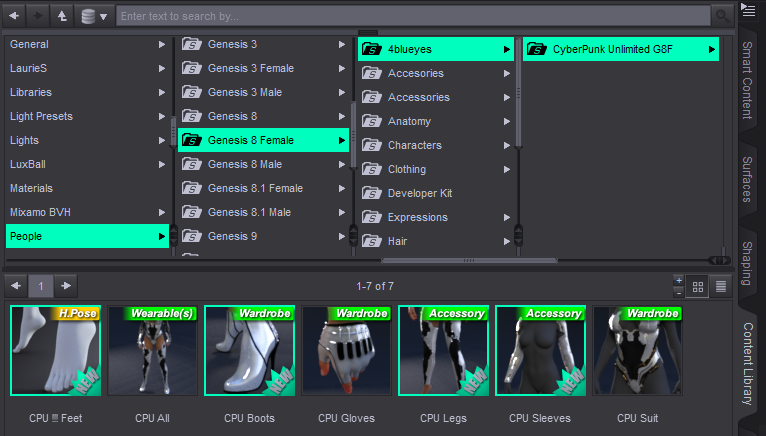Screen dimensions: 766x436
Task: Click the Expressions folder icon
Action: point(372,217)
